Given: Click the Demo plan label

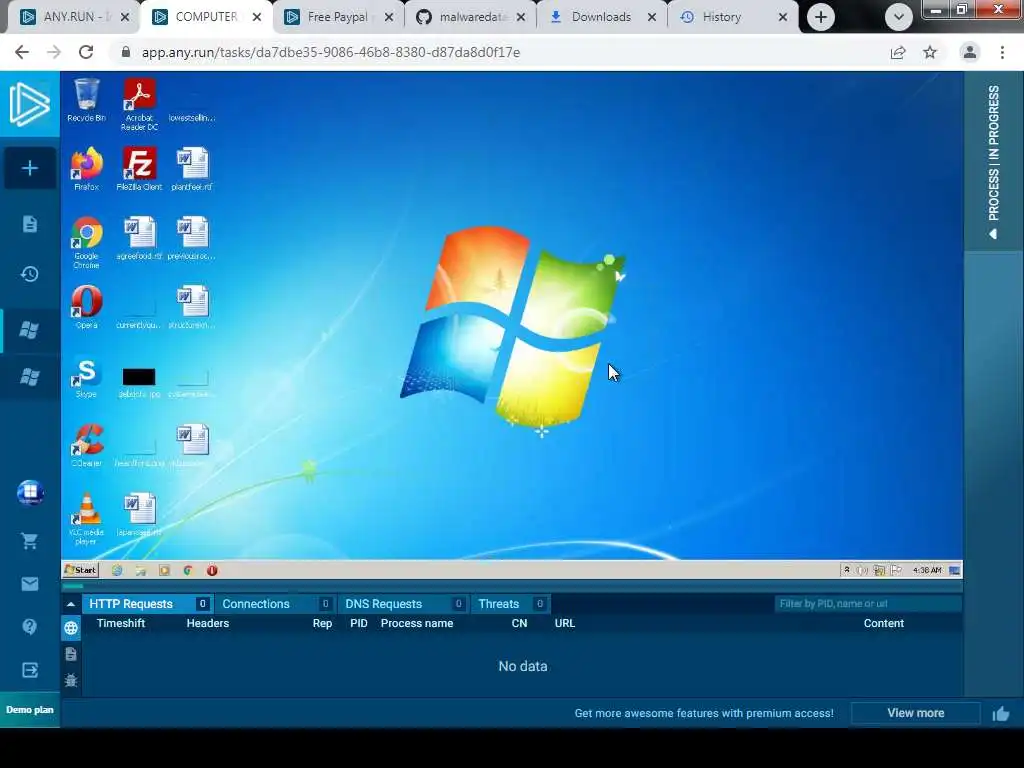Looking at the screenshot, I should point(29,710).
